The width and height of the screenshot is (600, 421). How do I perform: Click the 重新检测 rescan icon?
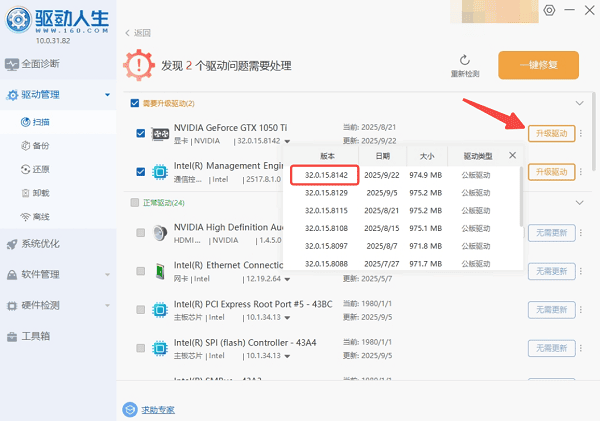(x=465, y=60)
